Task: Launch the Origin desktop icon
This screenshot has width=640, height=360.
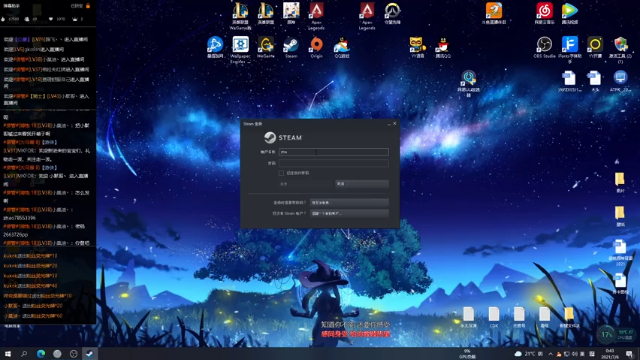Action: pyautogui.click(x=316, y=47)
